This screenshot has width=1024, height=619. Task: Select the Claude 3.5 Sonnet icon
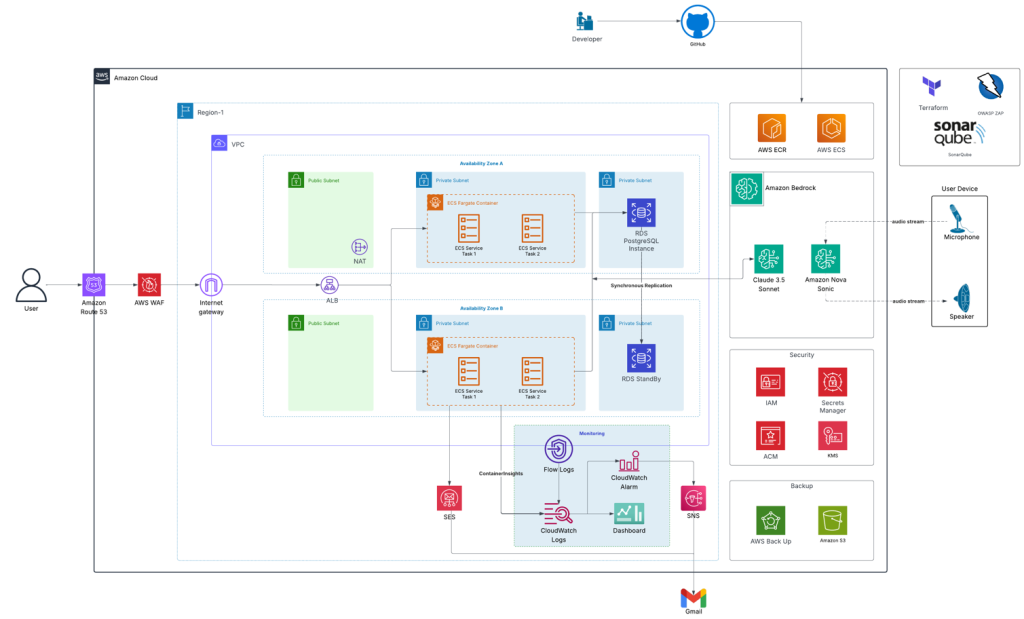coord(768,258)
